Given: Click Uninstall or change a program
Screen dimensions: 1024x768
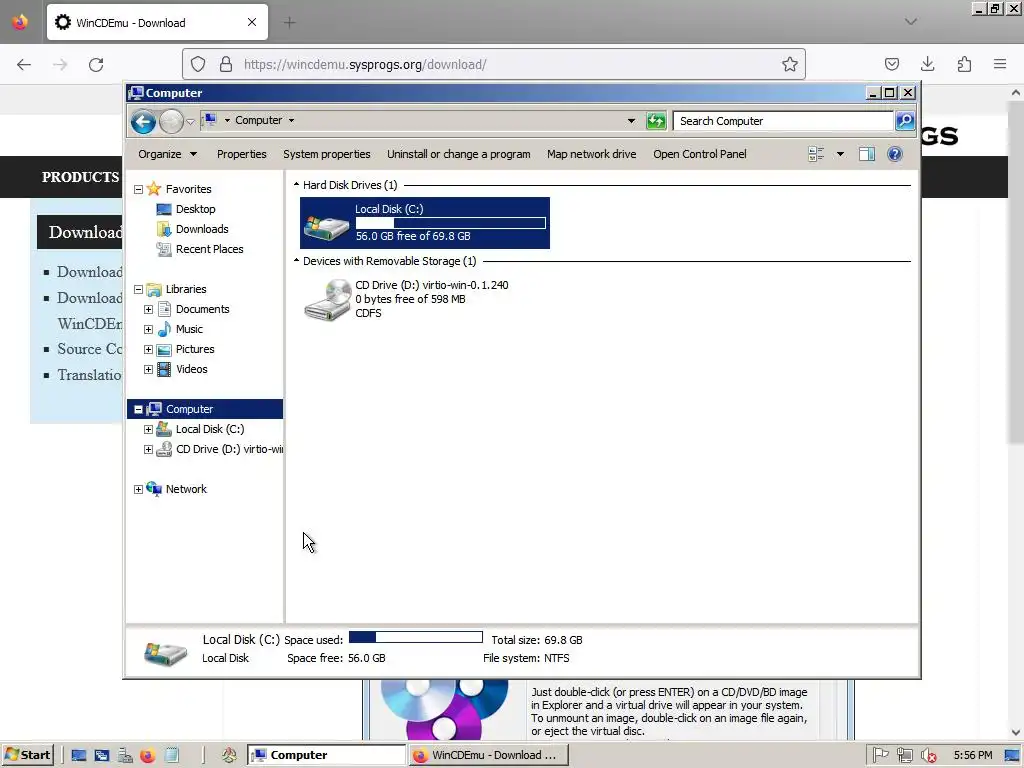Looking at the screenshot, I should (x=458, y=154).
